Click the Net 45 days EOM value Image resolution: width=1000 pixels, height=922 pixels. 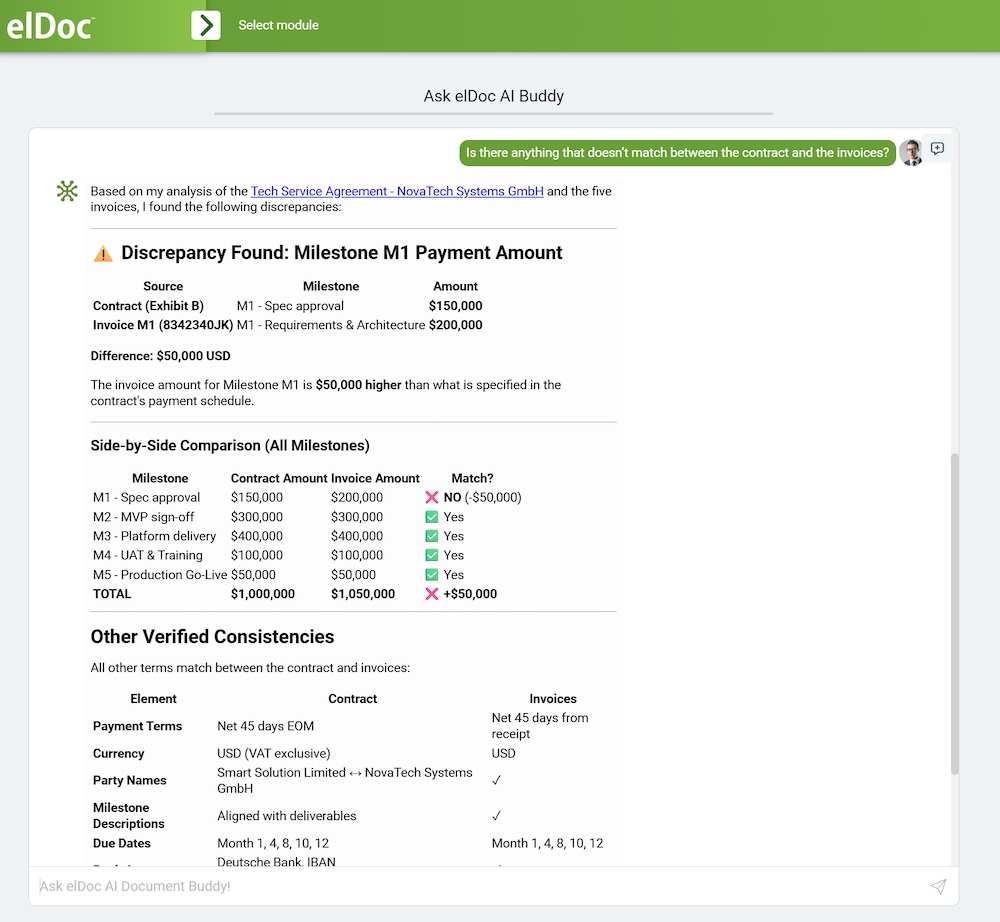(x=265, y=726)
